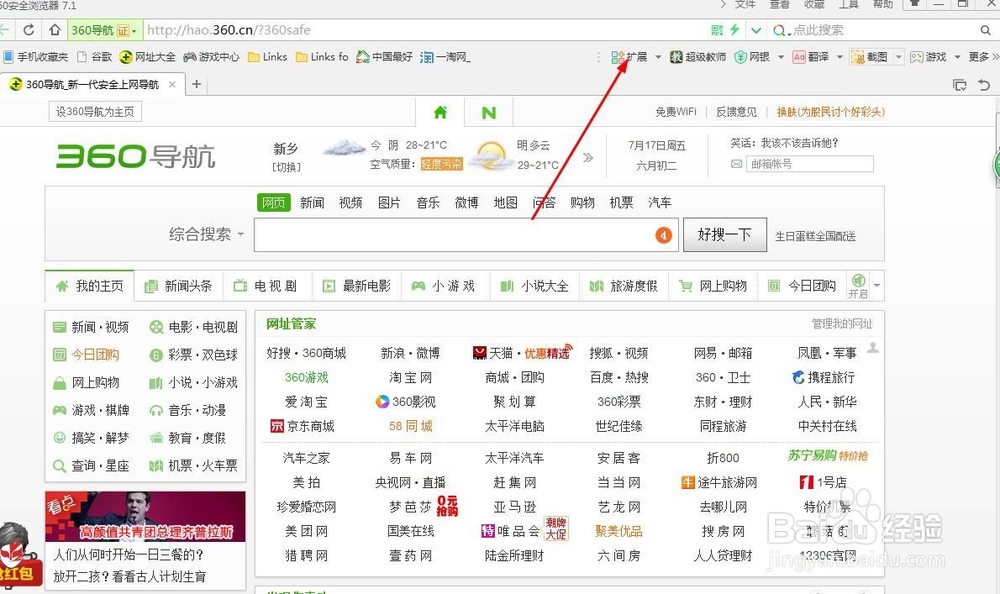Image resolution: width=1000 pixels, height=594 pixels.
Task: Click the 证 badge dropdown in the address bar
Action: click(126, 30)
